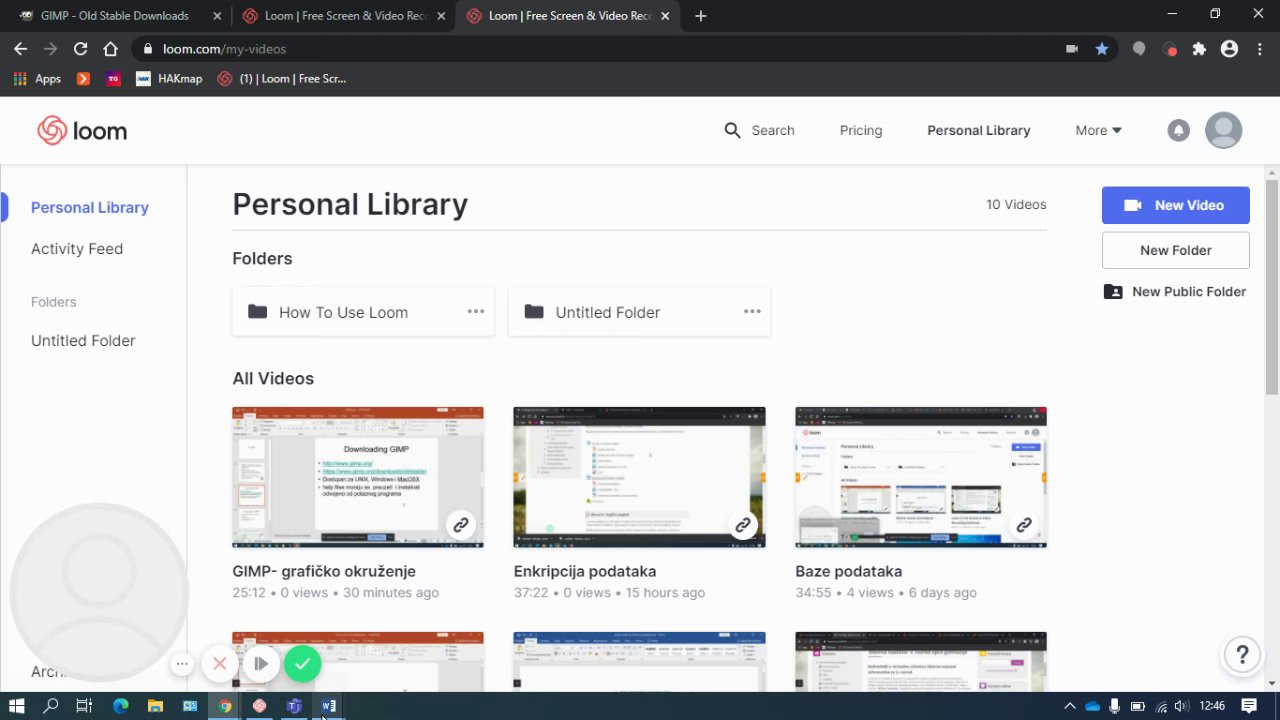Bookmark star icon in address bar
Viewport: 1280px width, 720px height.
tap(1102, 49)
